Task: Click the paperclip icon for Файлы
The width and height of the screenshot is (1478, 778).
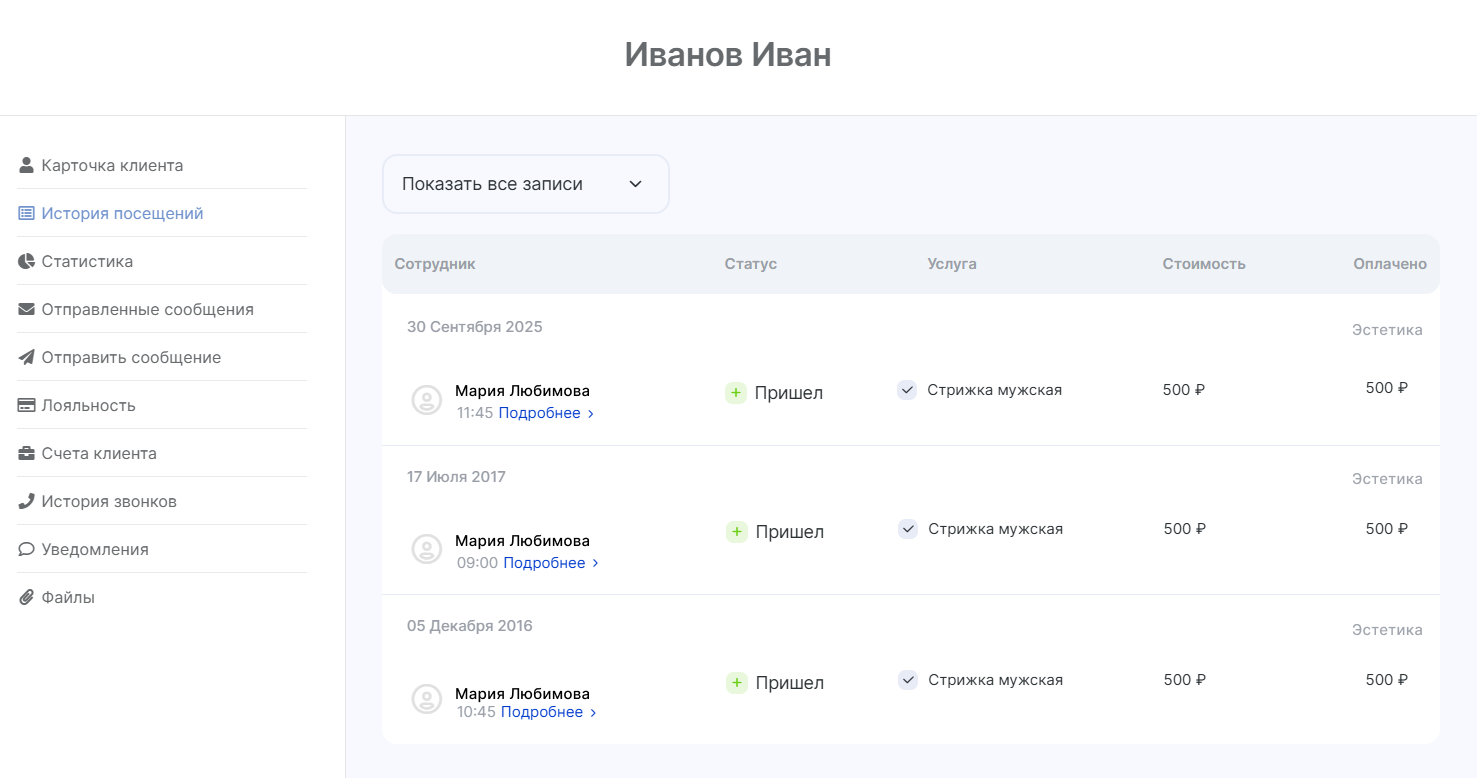Action: click(x=26, y=597)
